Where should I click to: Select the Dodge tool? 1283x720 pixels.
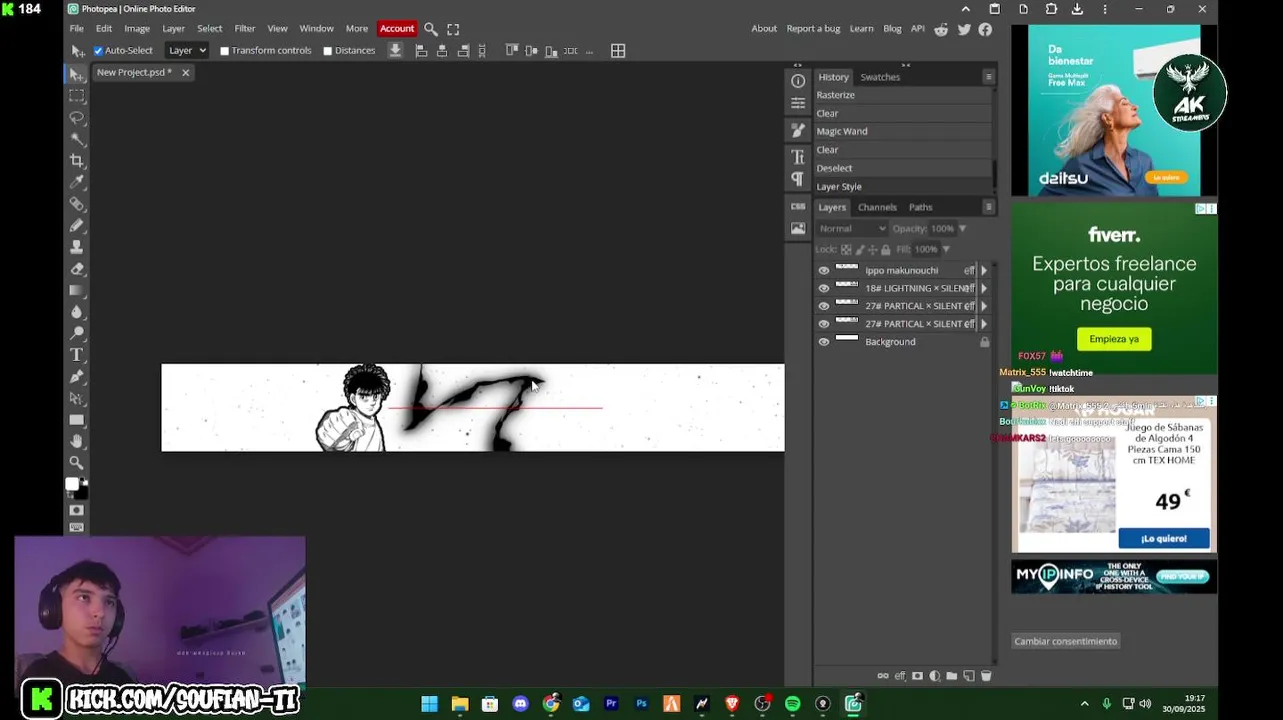pos(76,334)
